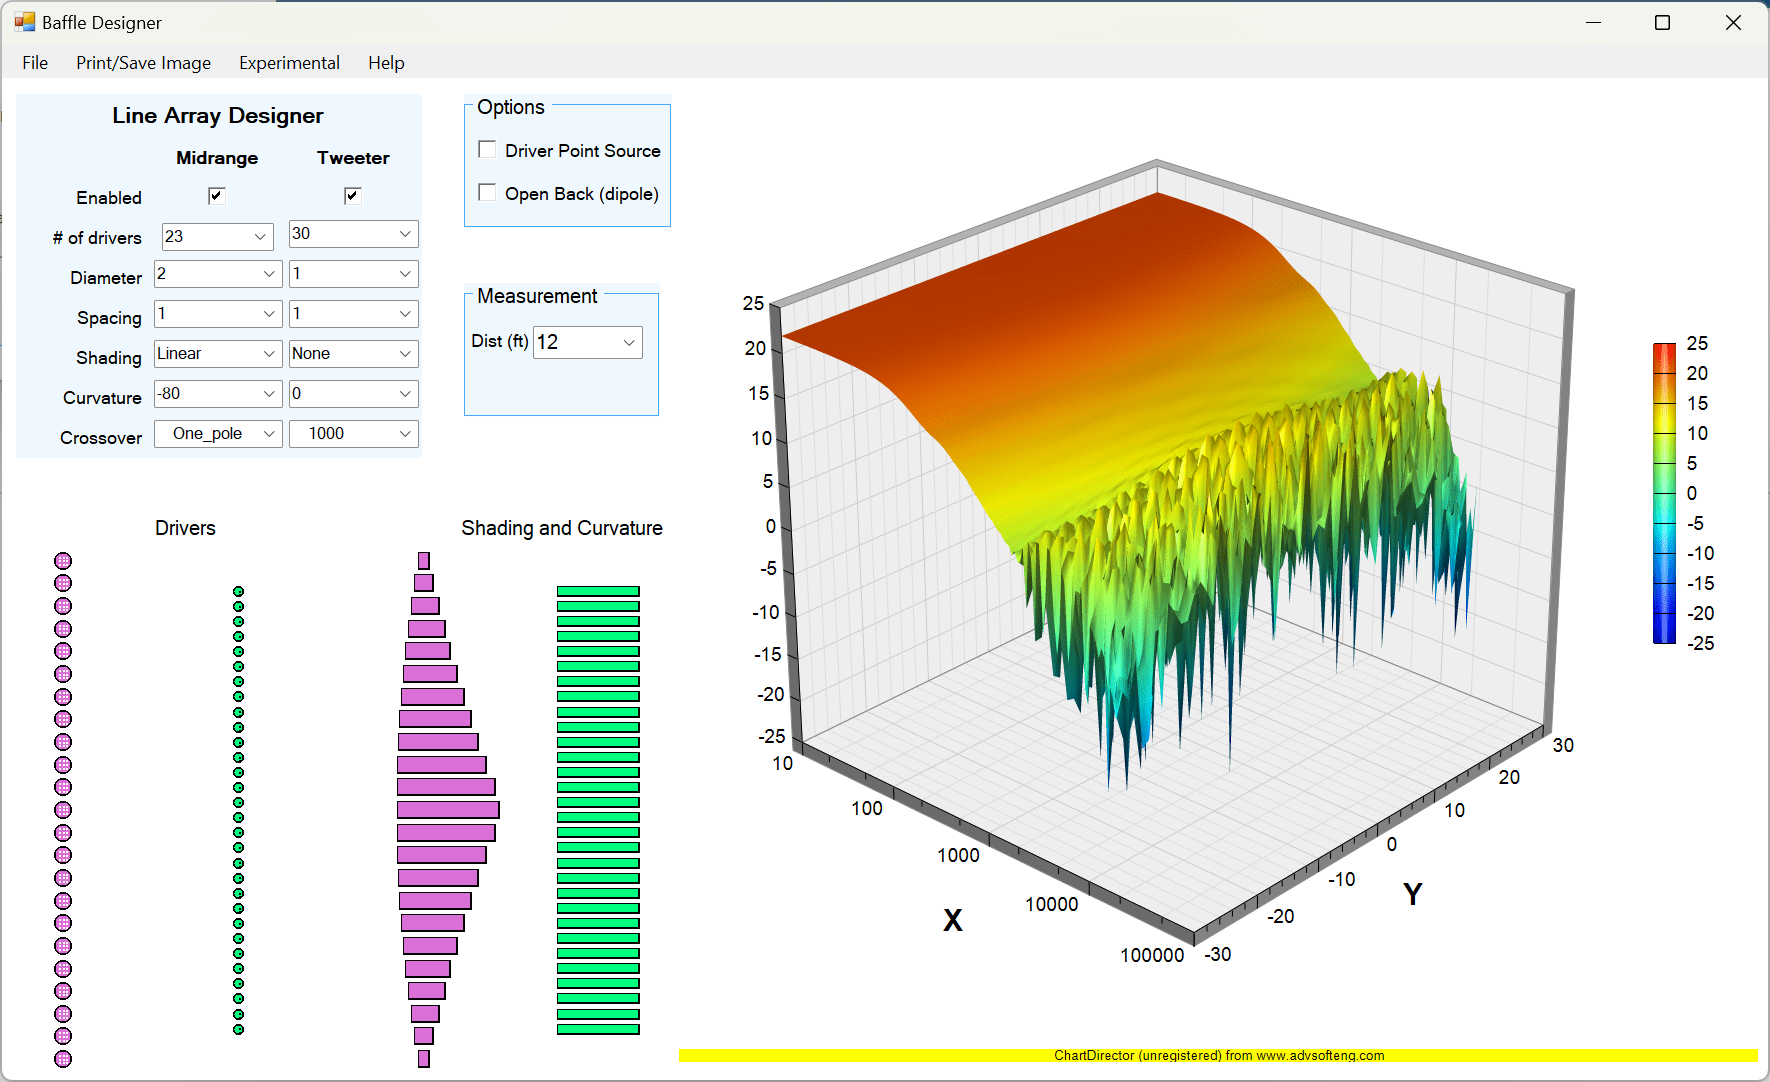Click the ChartDirector advsofteng.com notice
This screenshot has width=1770, height=1082.
[1219, 1055]
